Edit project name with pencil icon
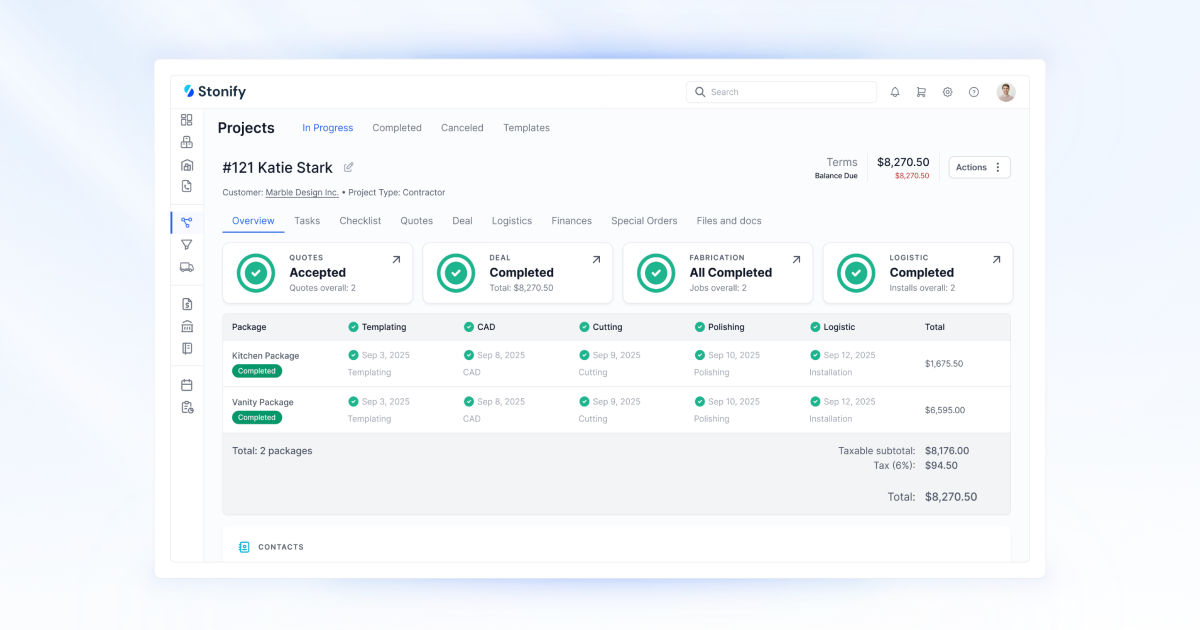Viewport: 1200px width, 630px height. point(349,167)
